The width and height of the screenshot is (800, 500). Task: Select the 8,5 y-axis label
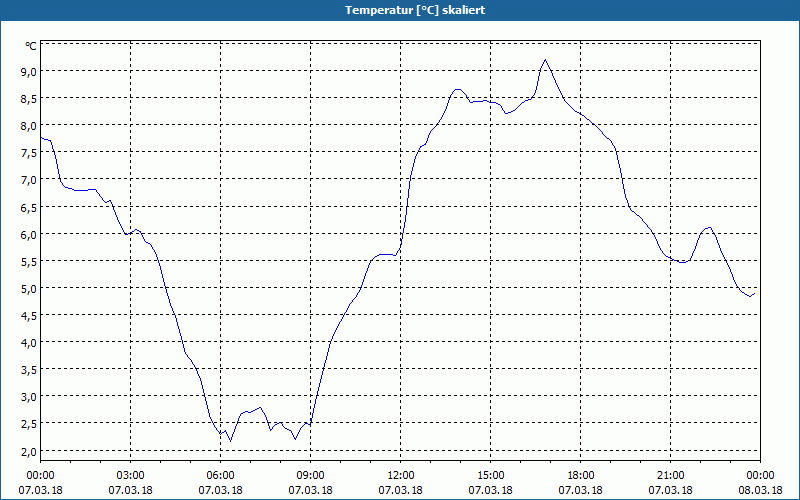click(x=29, y=98)
